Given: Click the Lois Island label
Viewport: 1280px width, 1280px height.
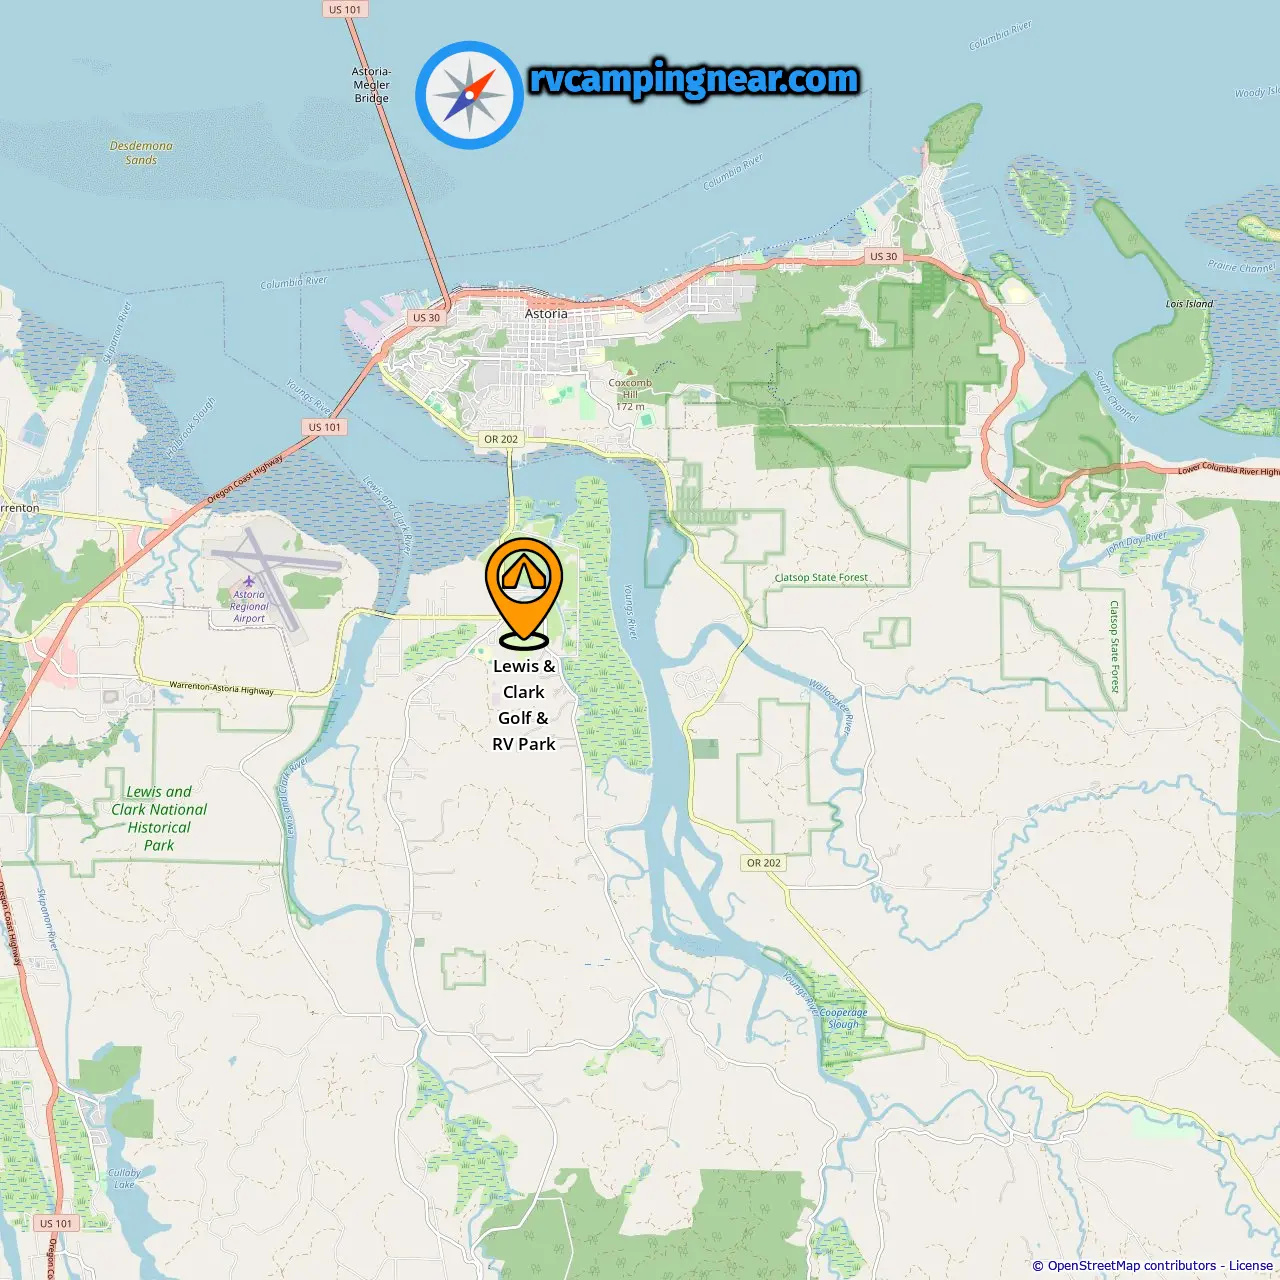Looking at the screenshot, I should [1189, 303].
